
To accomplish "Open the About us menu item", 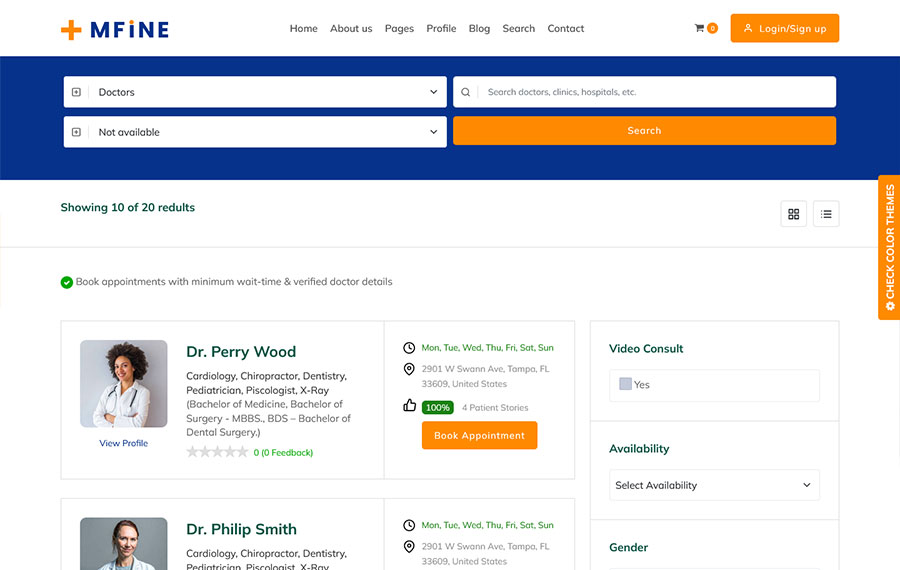I will (x=351, y=29).
